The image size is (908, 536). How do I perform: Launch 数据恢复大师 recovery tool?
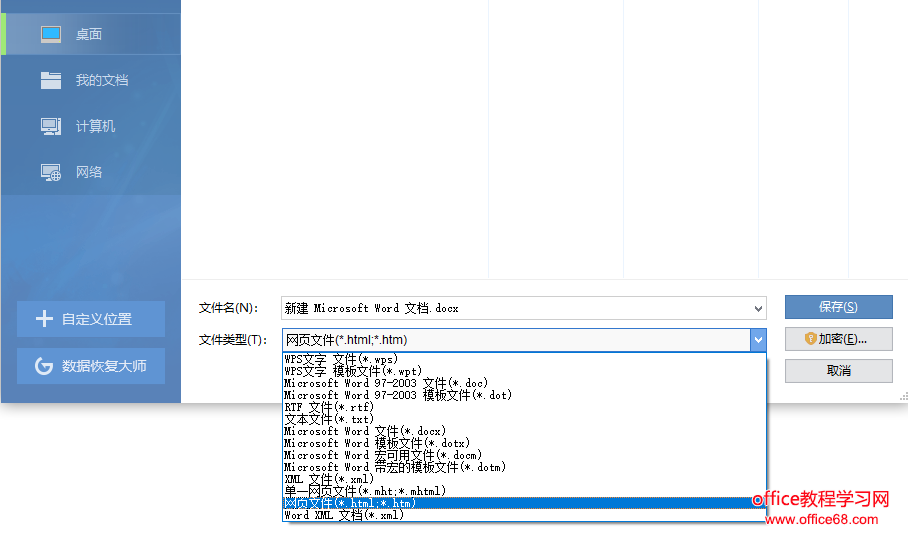91,366
